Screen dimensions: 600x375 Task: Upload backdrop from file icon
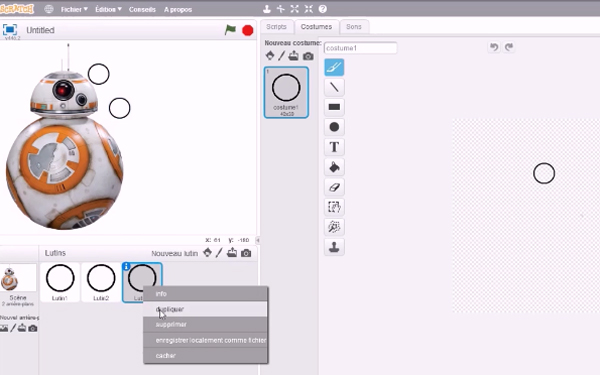click(22, 328)
